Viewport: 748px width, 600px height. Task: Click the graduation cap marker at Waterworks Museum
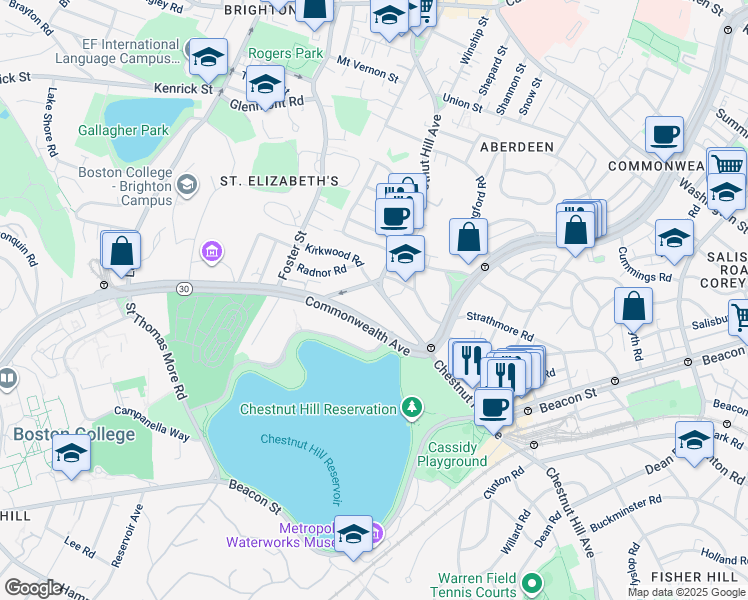tap(353, 536)
